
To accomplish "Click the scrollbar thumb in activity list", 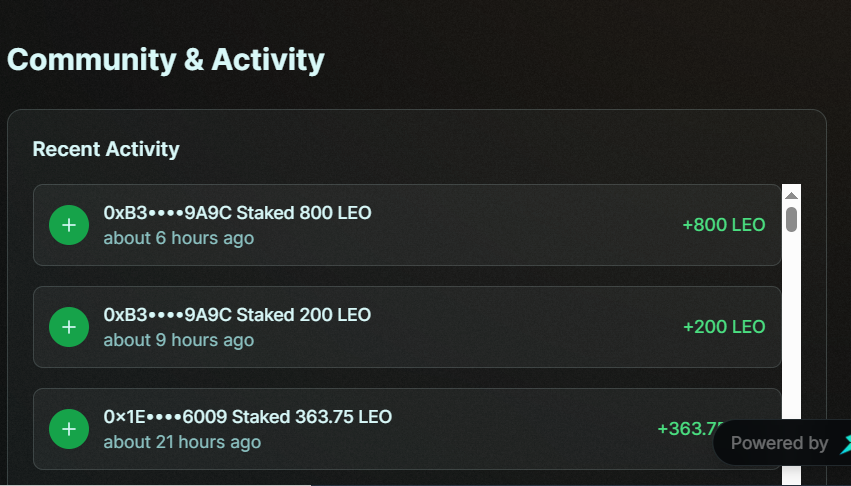I will (x=791, y=219).
